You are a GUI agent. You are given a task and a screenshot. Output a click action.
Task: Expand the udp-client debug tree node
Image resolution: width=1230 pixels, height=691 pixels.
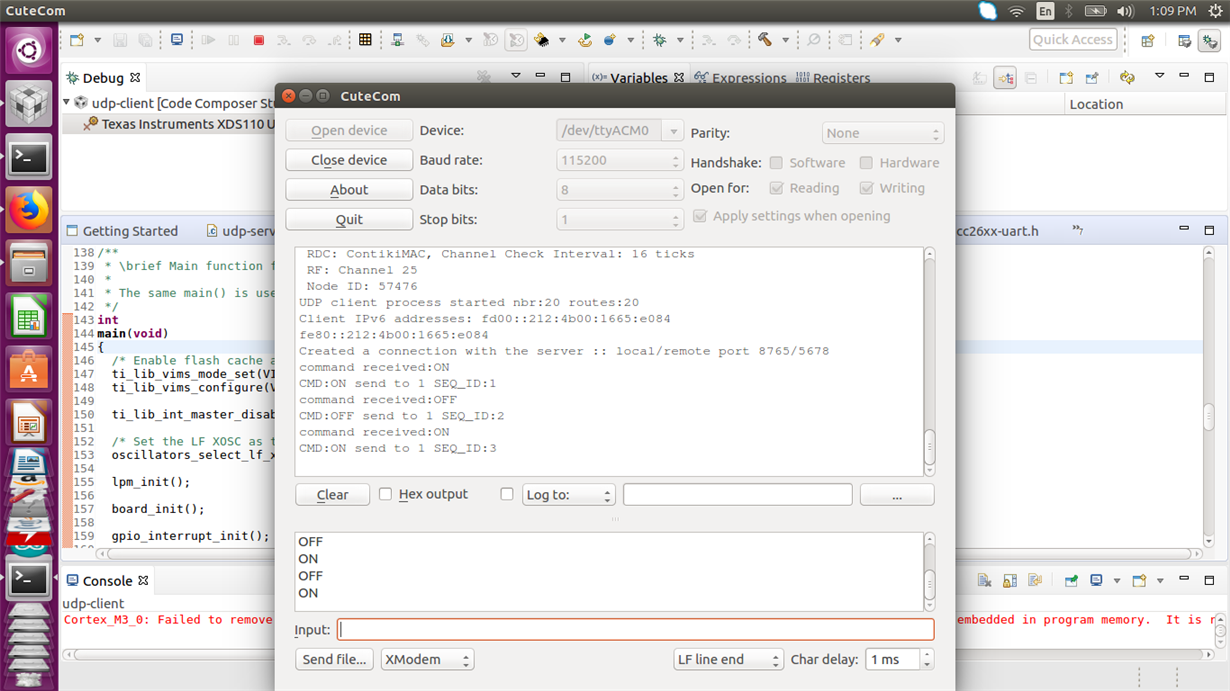click(67, 102)
